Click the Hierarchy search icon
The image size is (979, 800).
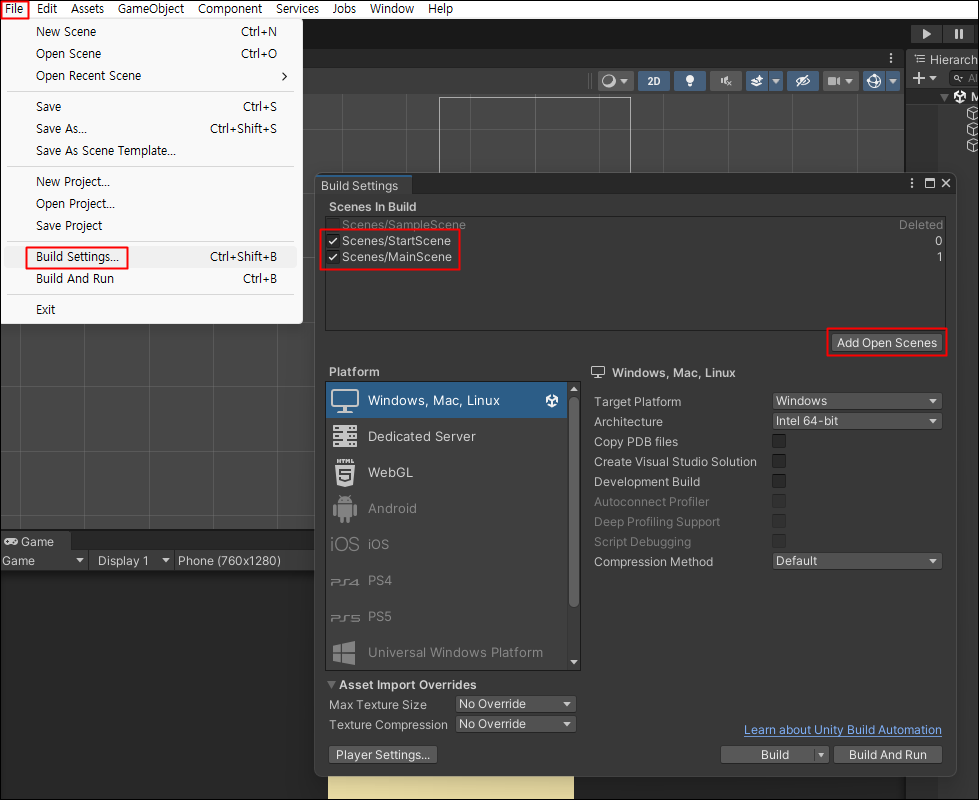[958, 78]
